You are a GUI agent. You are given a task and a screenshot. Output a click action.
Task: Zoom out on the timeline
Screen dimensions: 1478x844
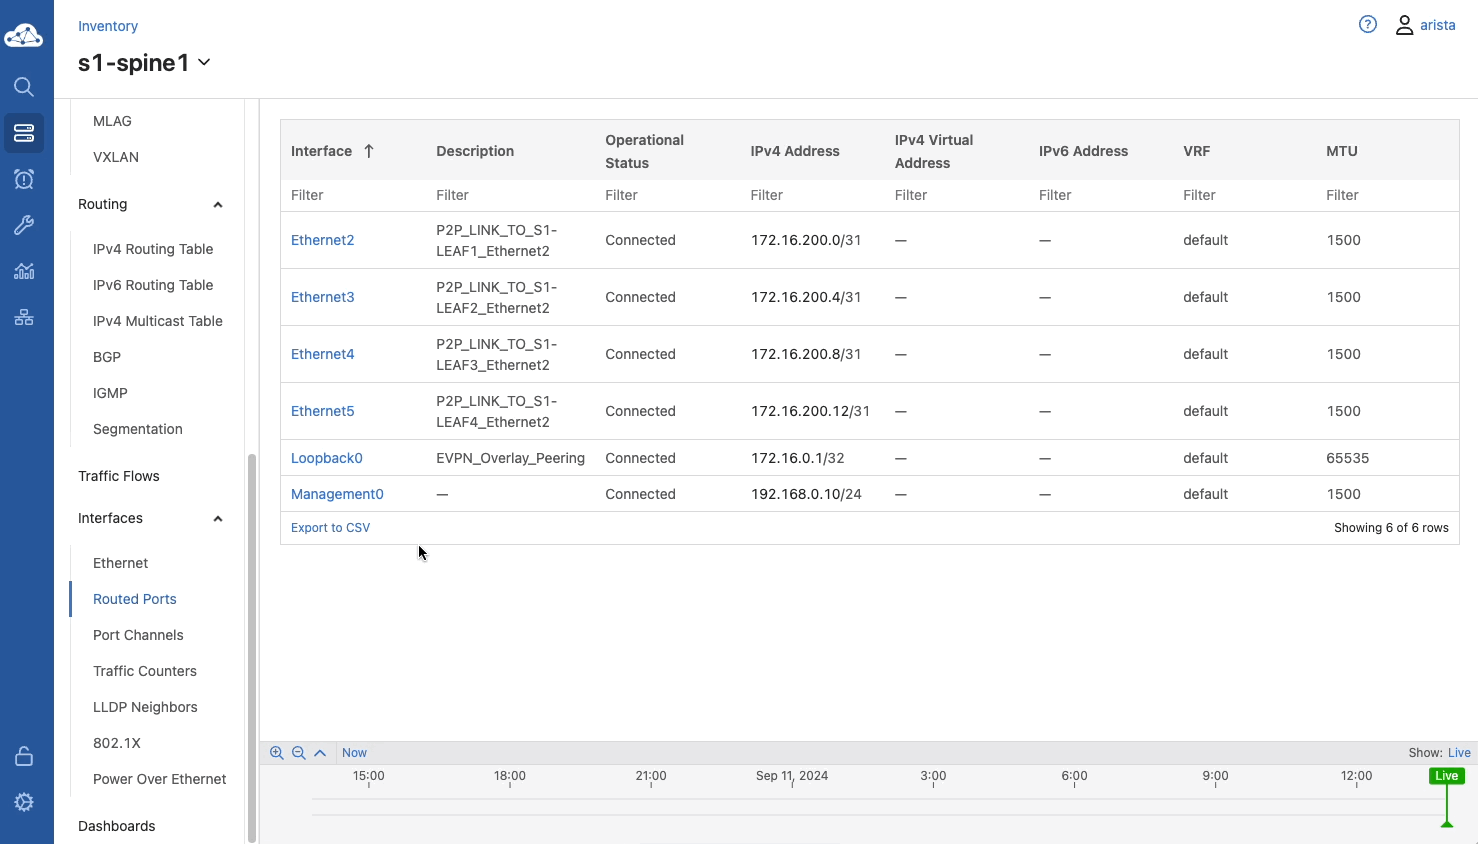(x=298, y=753)
